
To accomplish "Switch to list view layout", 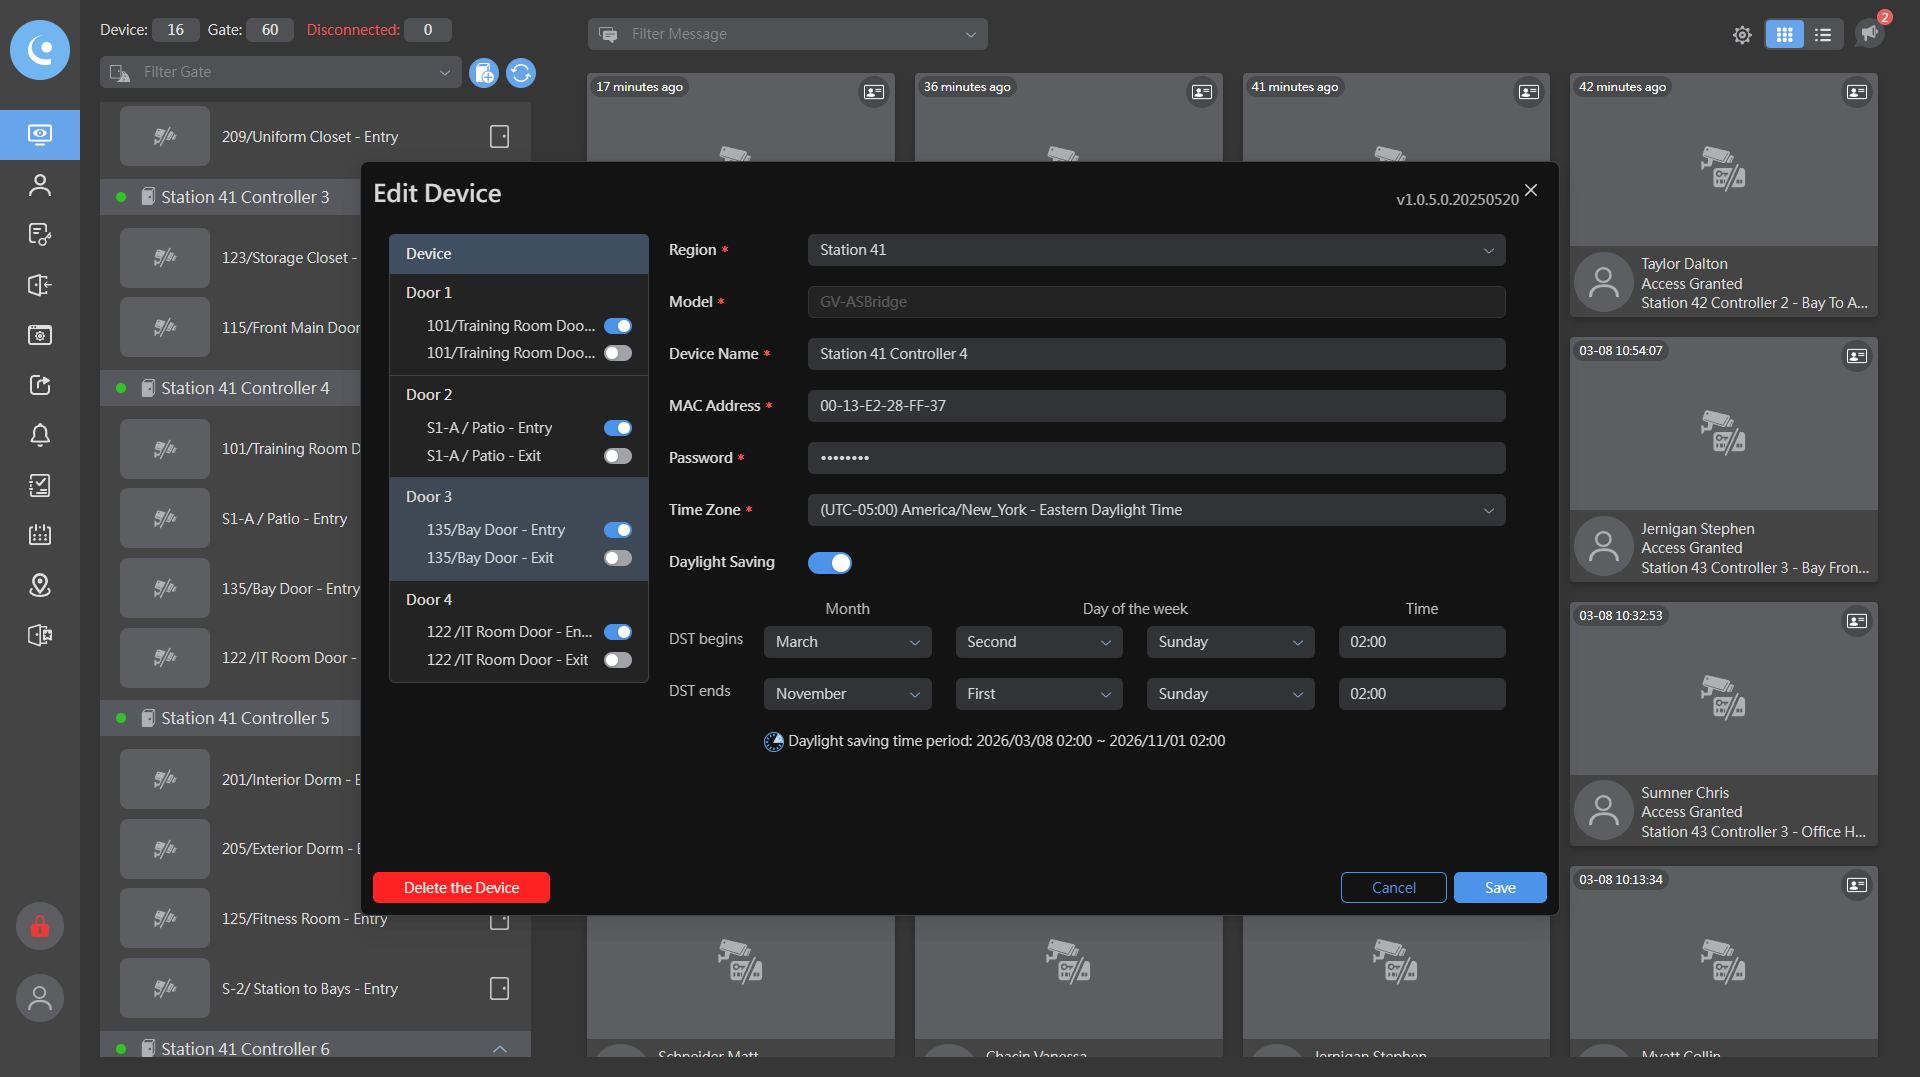I will (x=1823, y=35).
